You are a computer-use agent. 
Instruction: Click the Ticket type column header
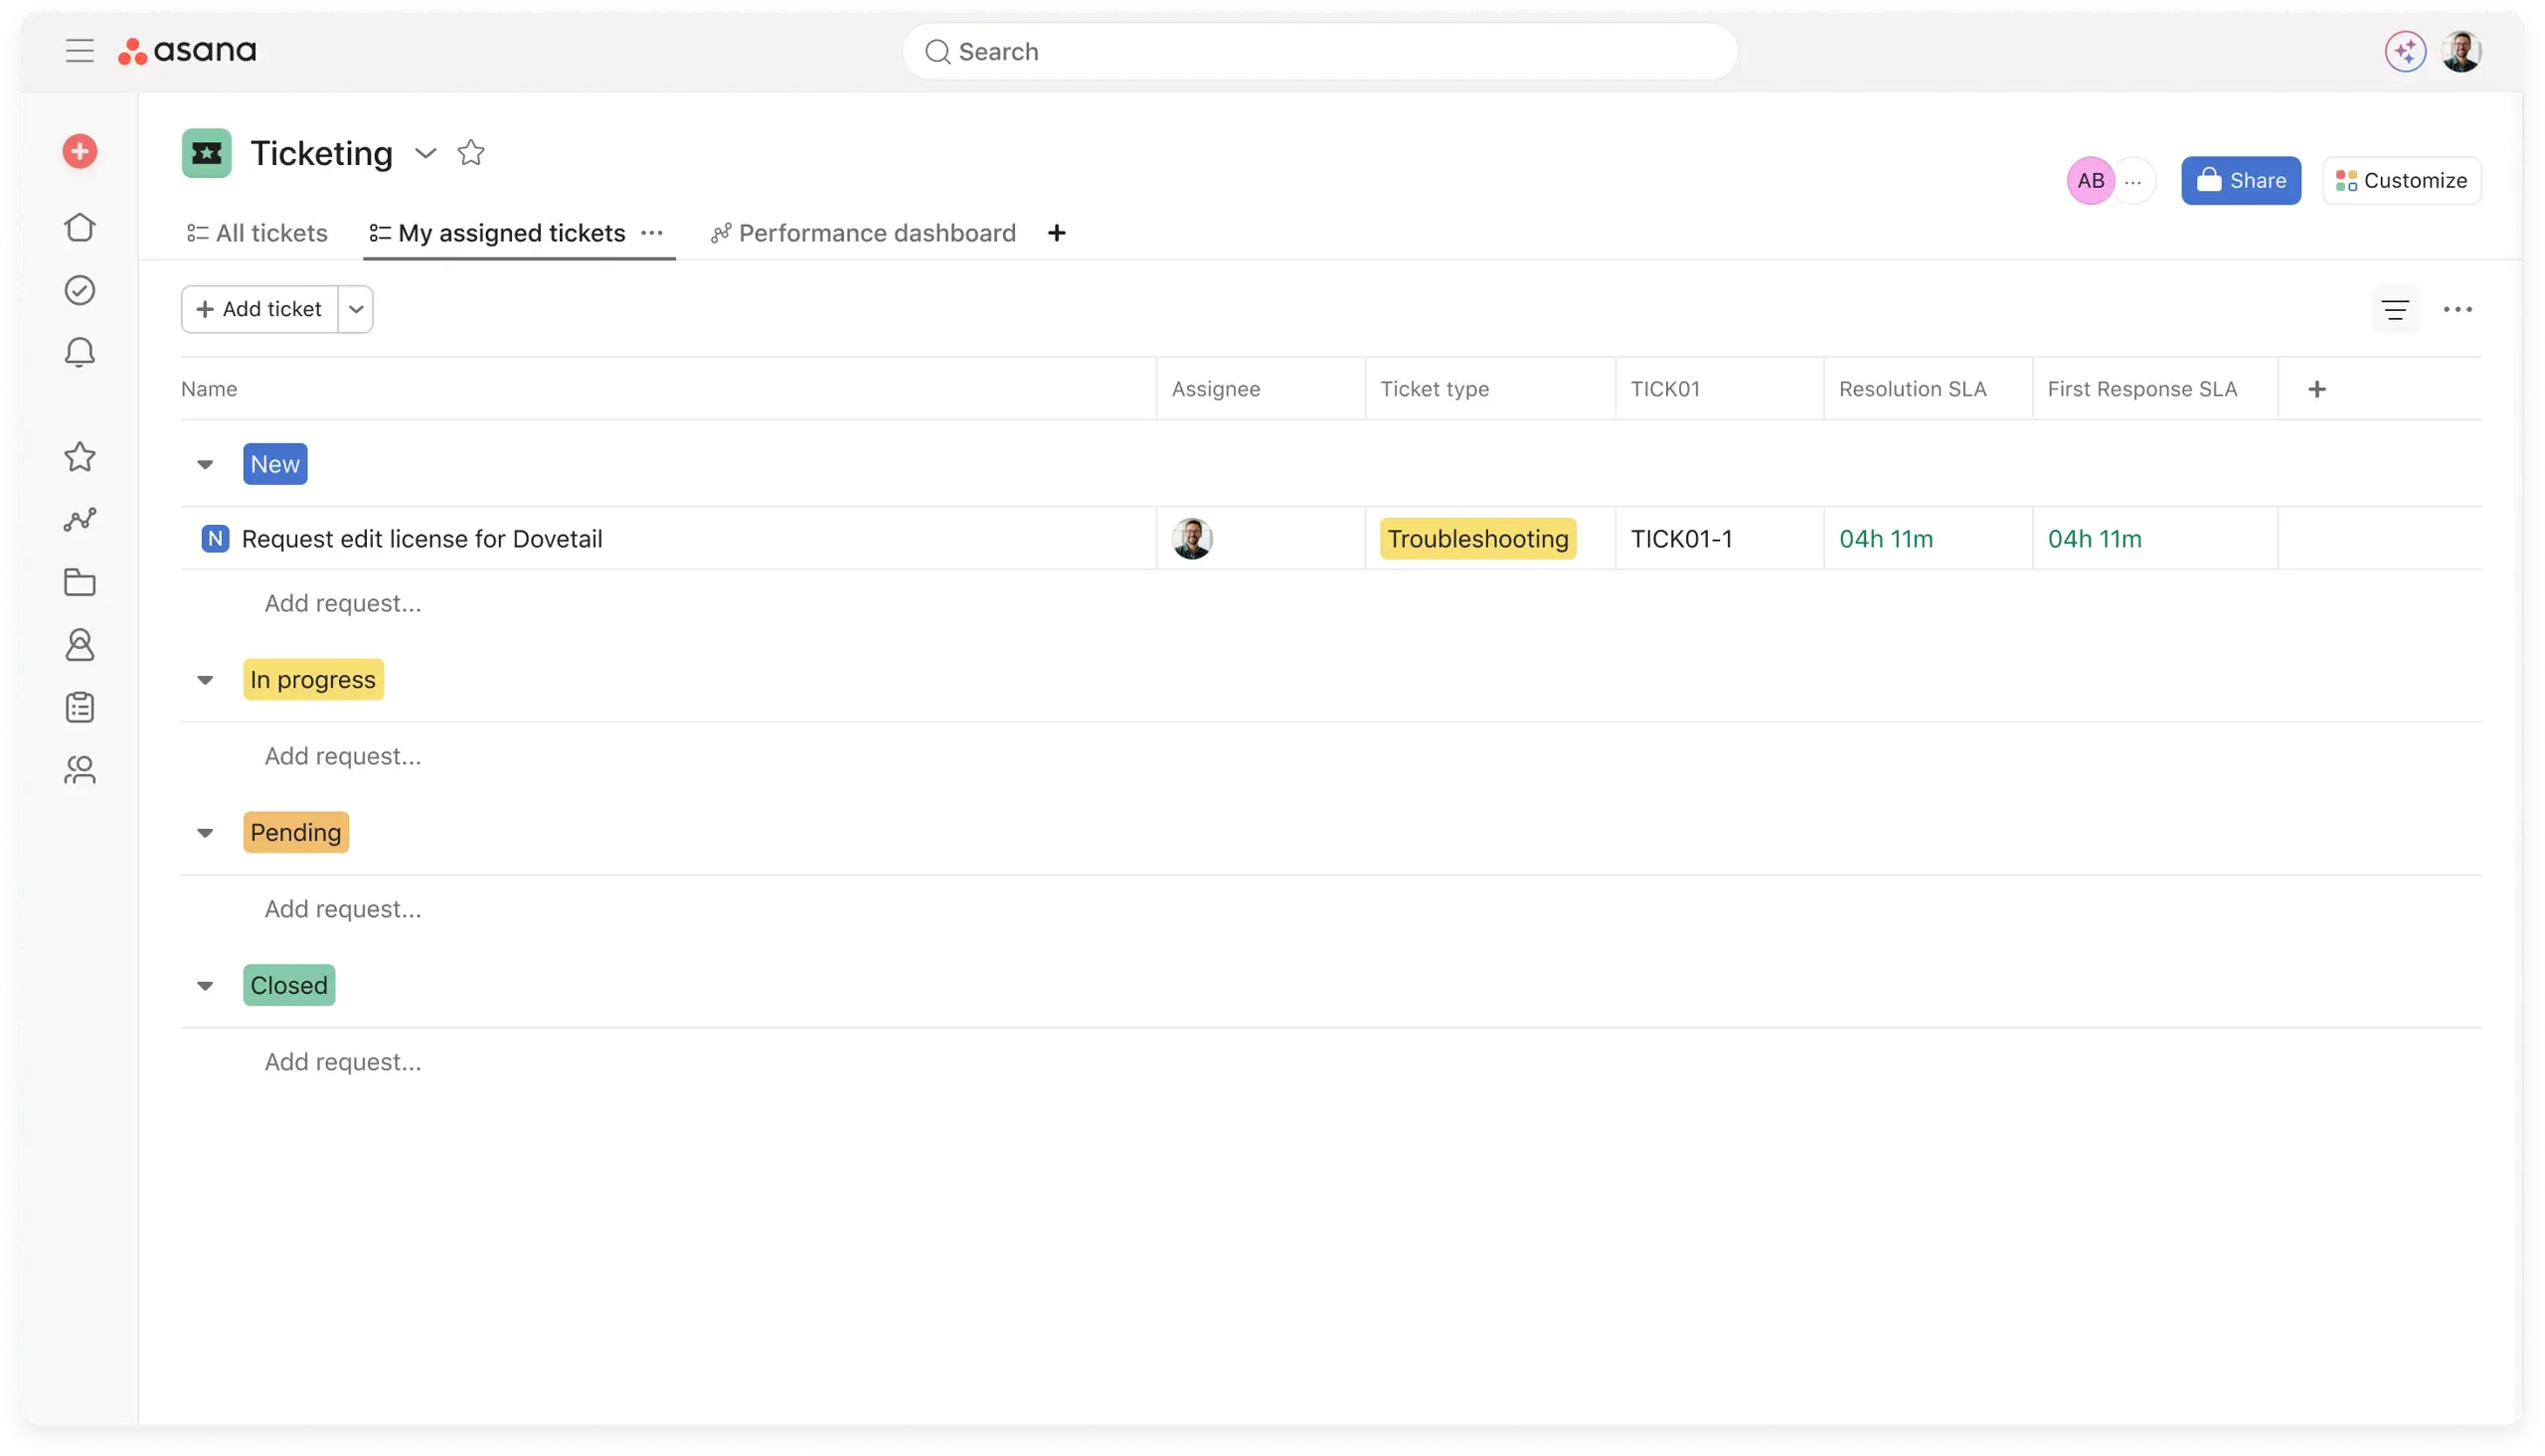tap(1434, 389)
